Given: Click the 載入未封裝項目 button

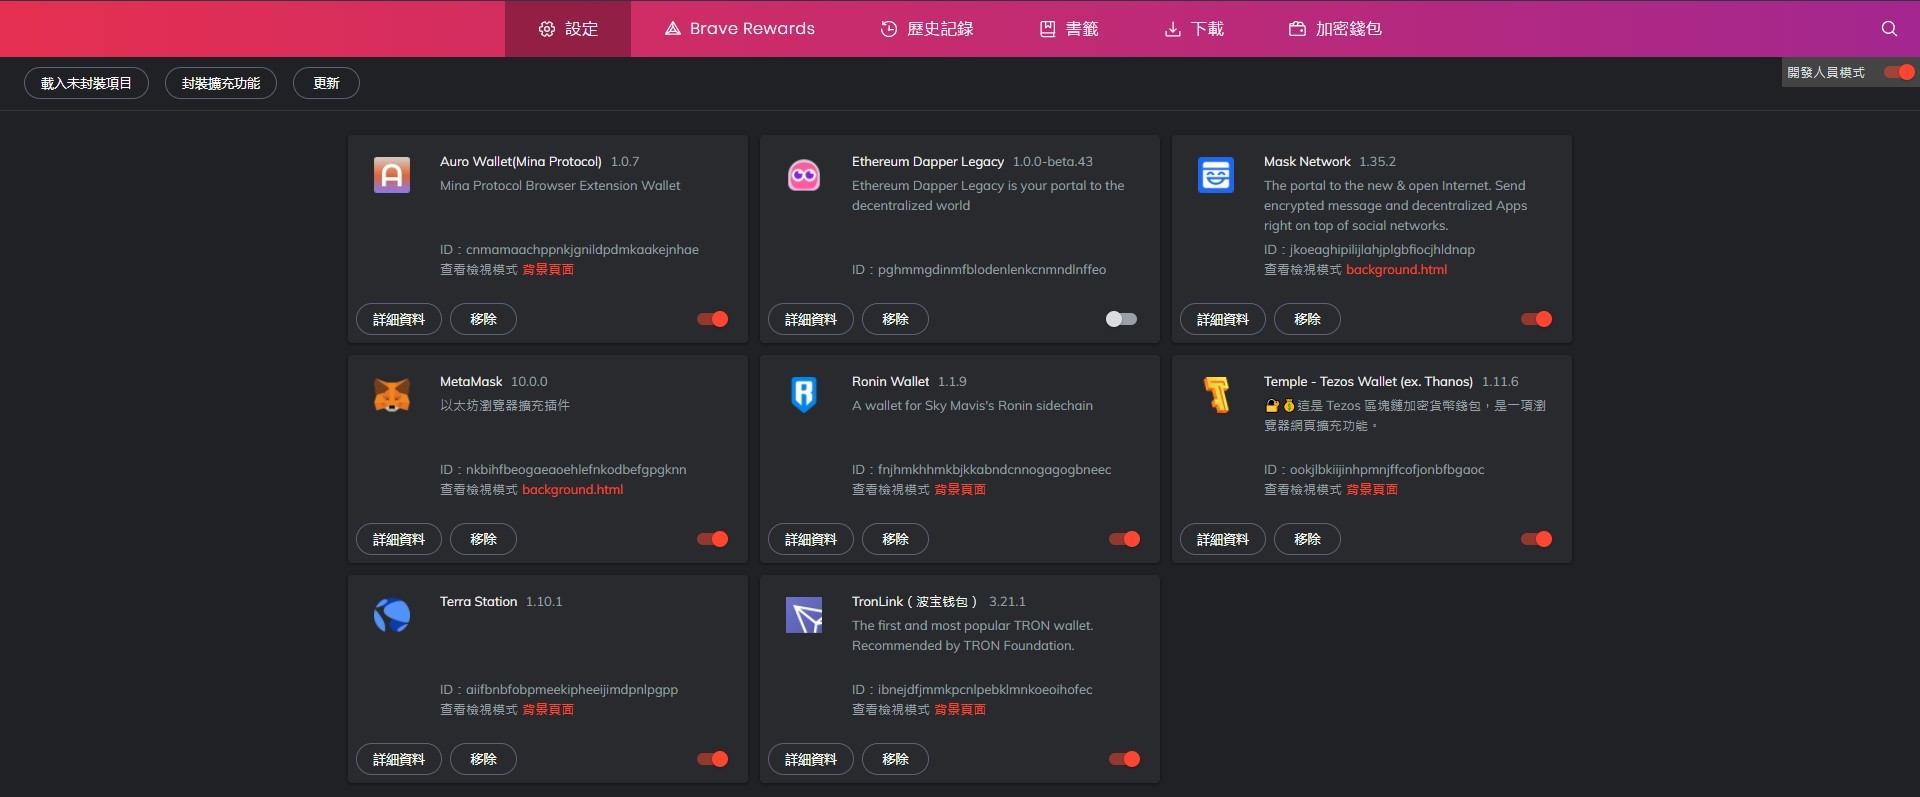Looking at the screenshot, I should coord(86,83).
